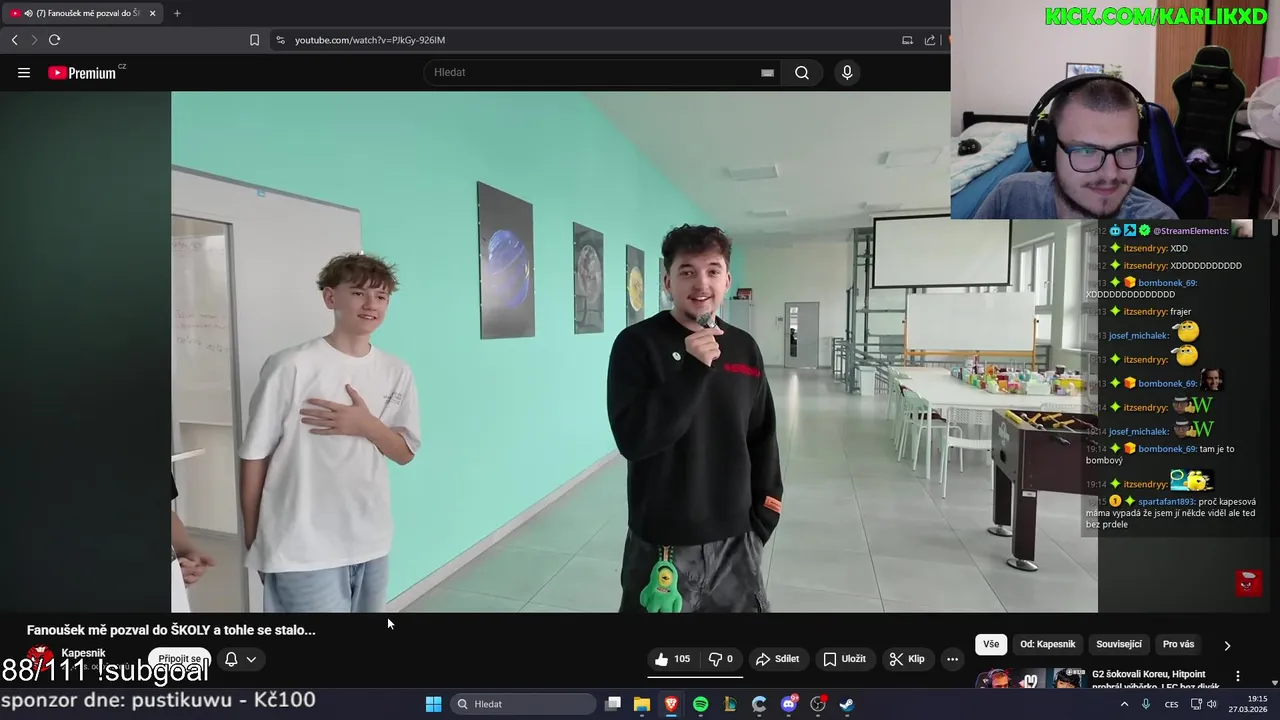This screenshot has width=1280, height=720.
Task: Click the video player area
Action: pyautogui.click(x=634, y=352)
